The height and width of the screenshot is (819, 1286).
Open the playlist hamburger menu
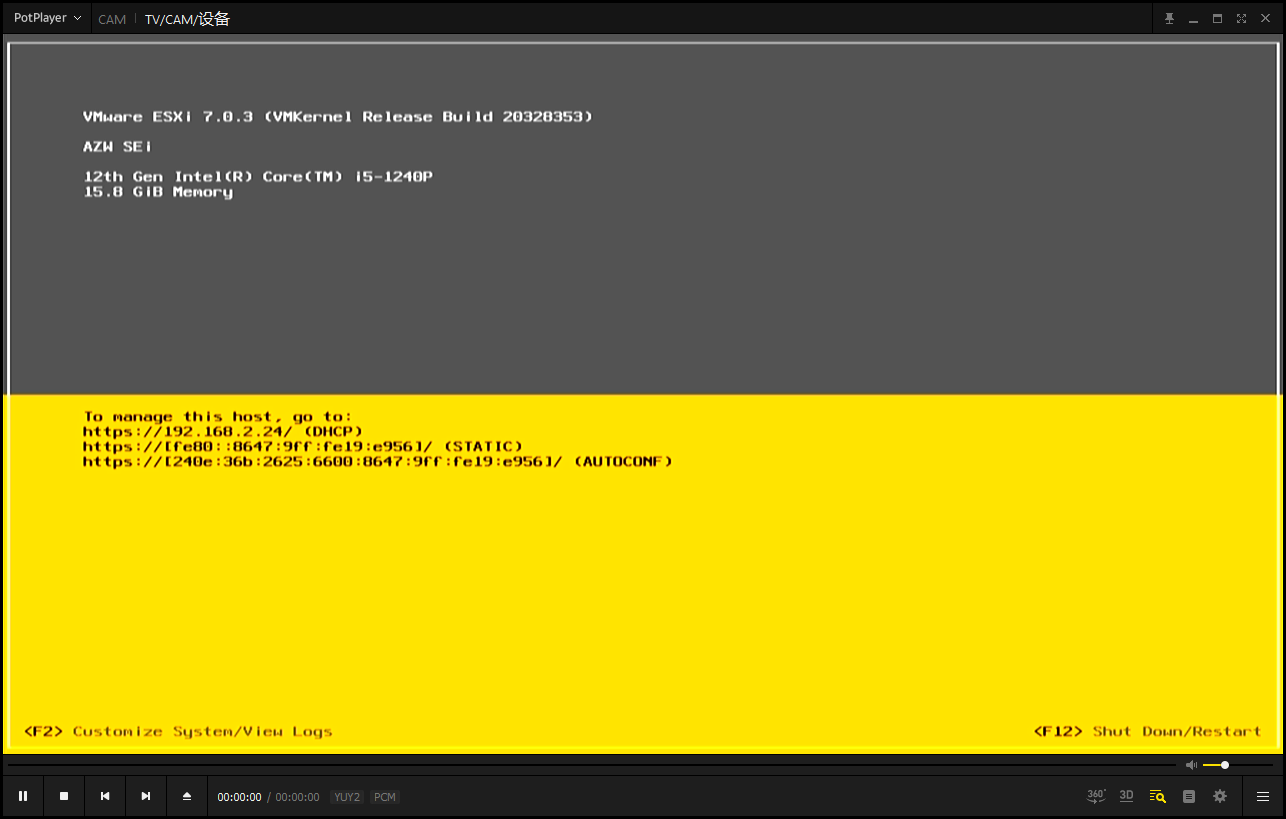point(1263,796)
